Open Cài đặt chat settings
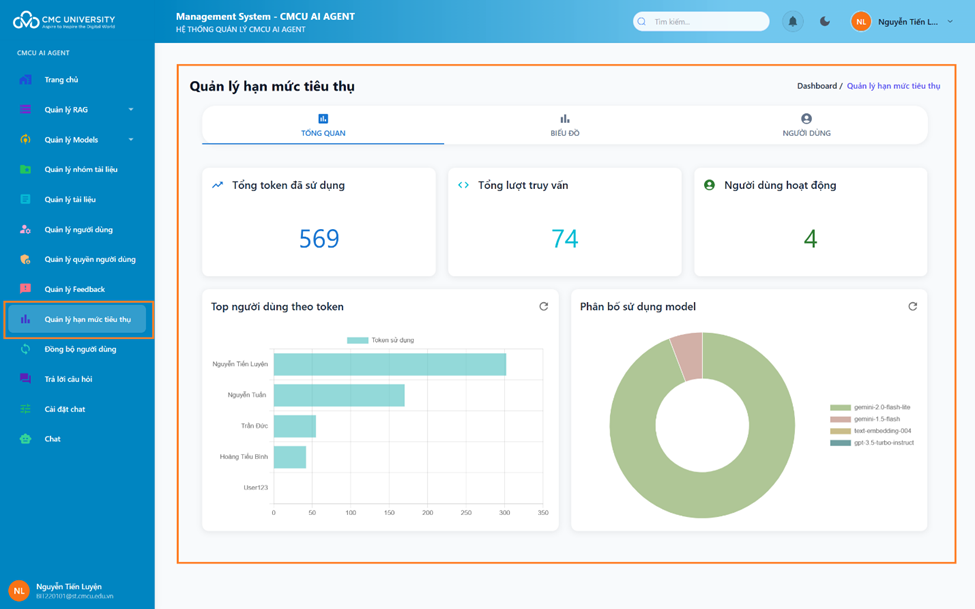 (65, 409)
